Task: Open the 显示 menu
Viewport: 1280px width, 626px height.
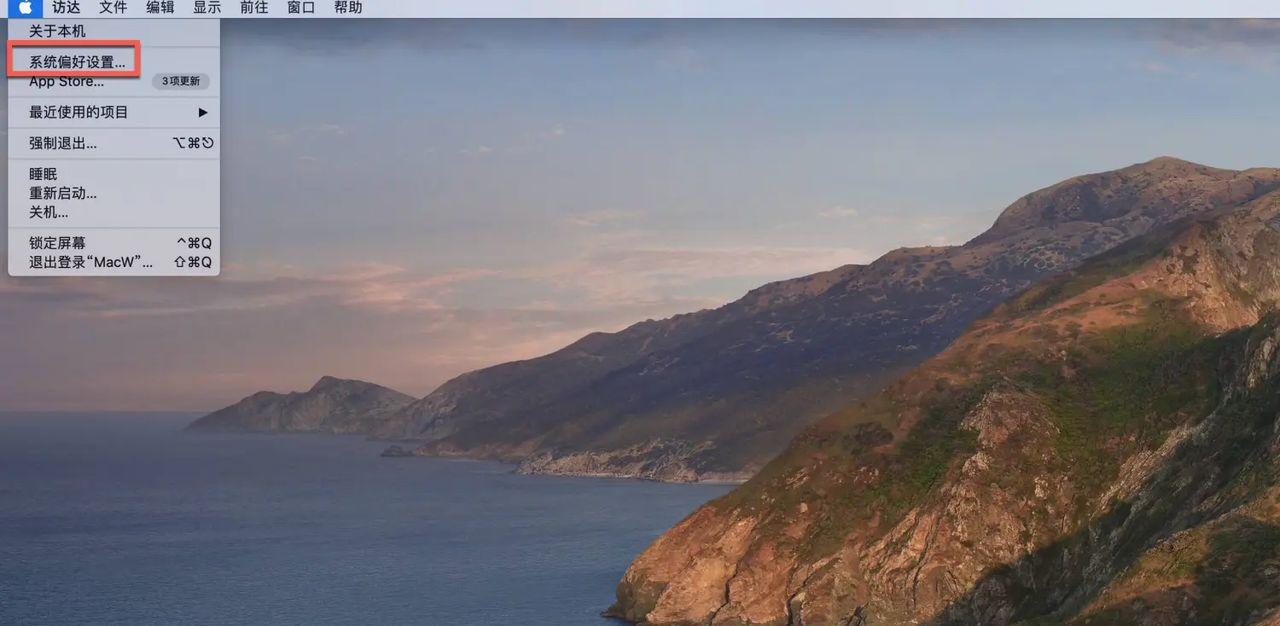Action: [x=207, y=8]
